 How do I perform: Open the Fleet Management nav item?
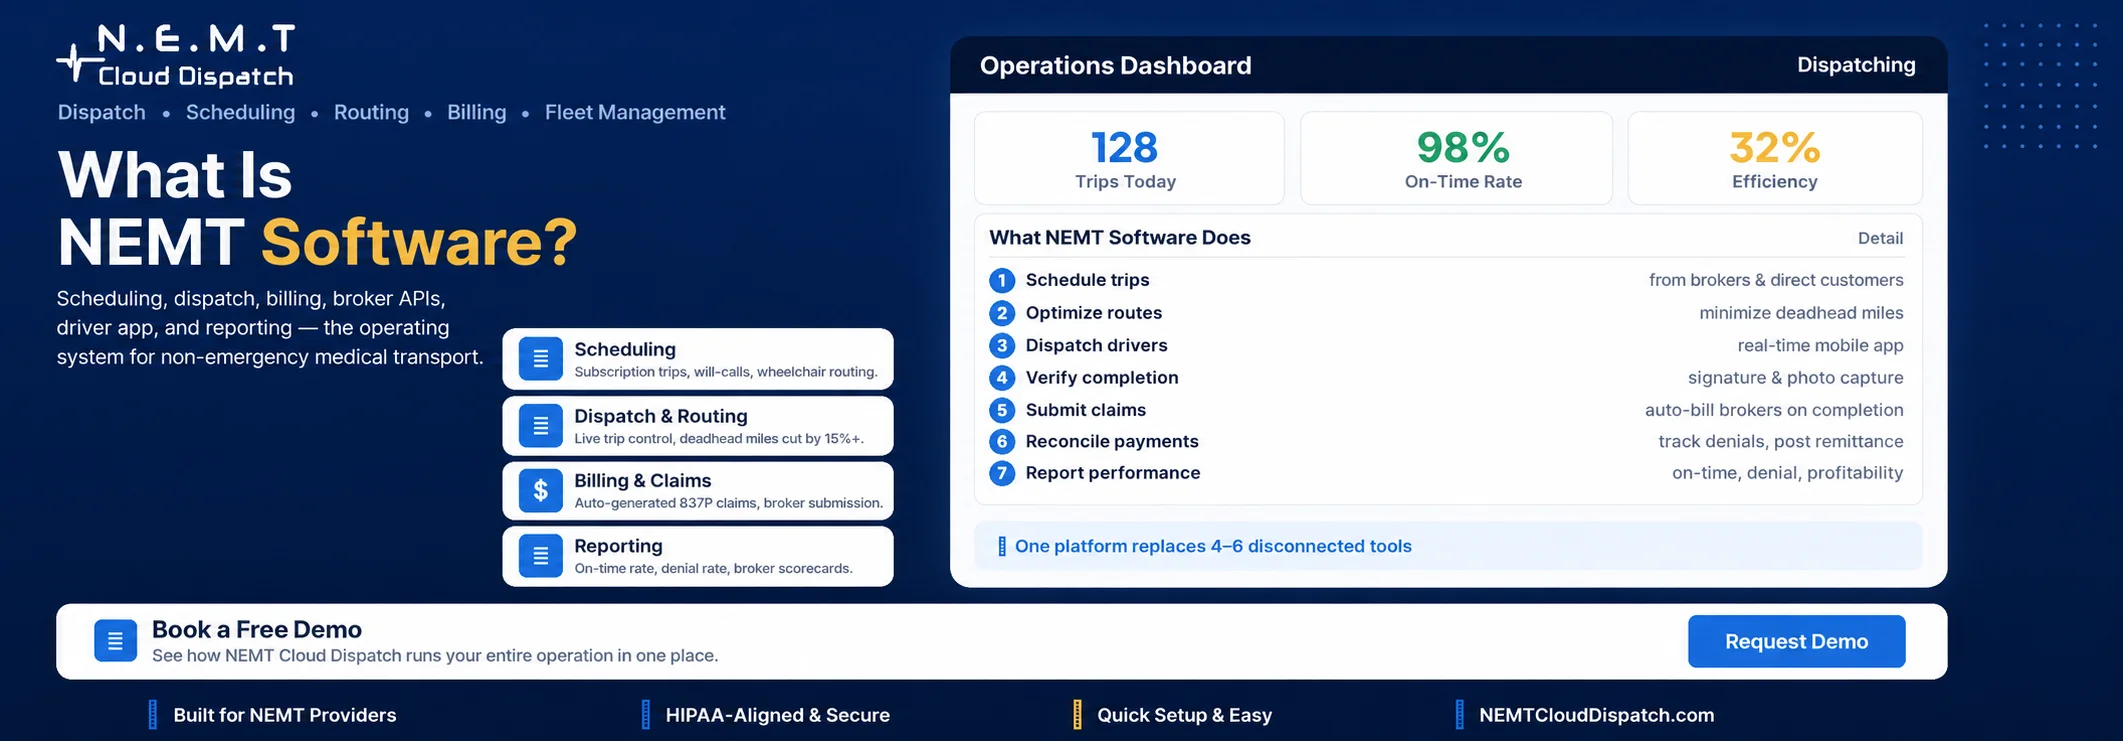click(x=635, y=112)
